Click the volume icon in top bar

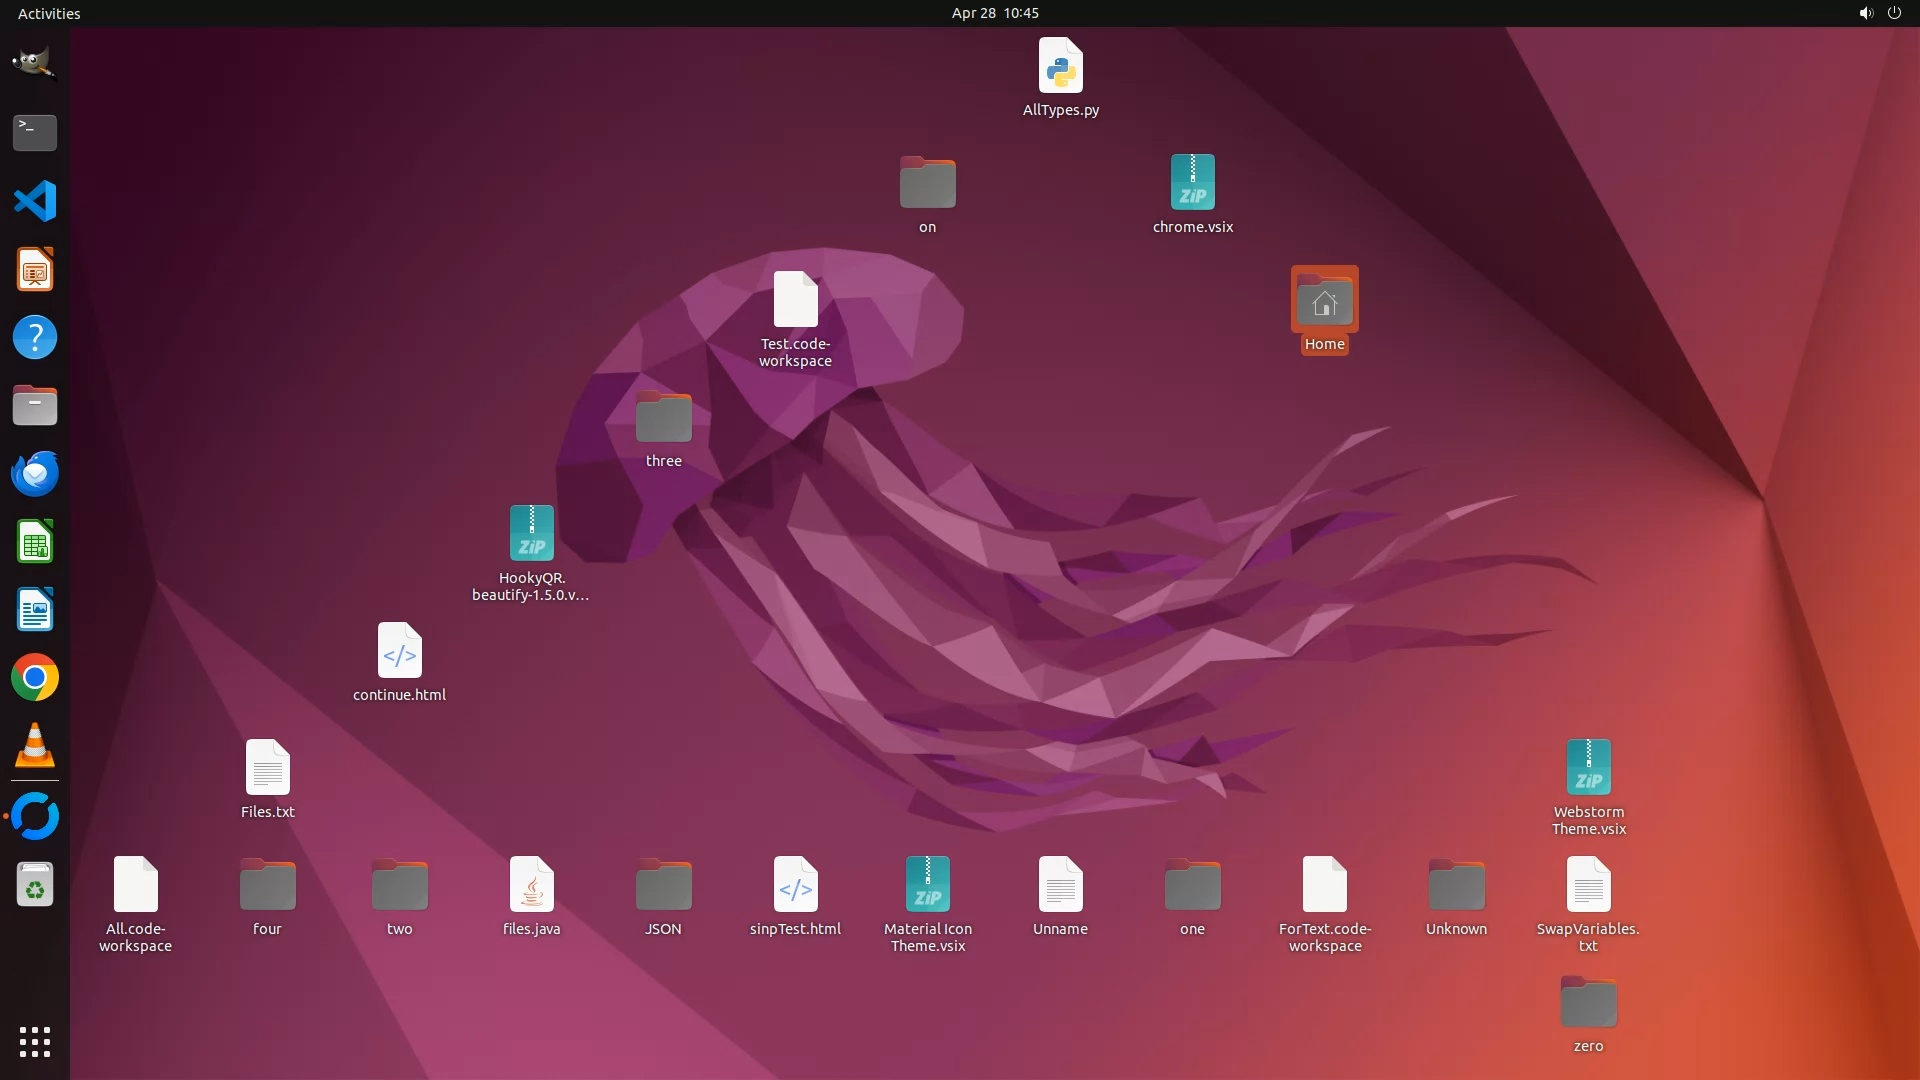[x=1865, y=13]
